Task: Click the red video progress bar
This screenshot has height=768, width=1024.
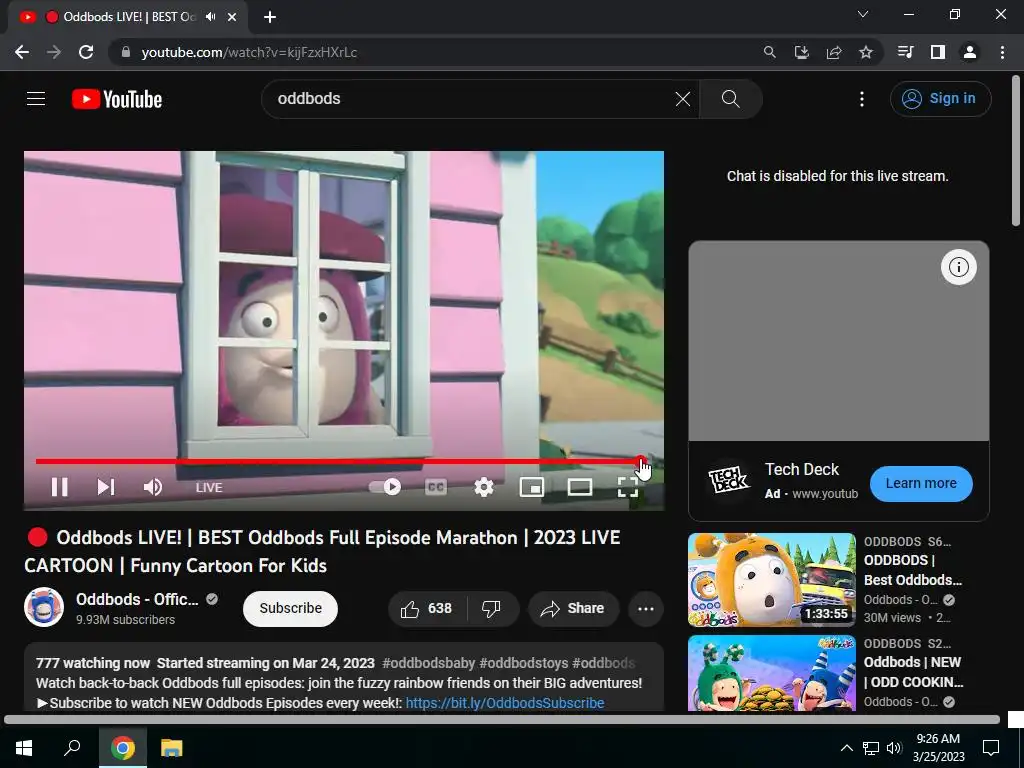Action: click(x=338, y=461)
